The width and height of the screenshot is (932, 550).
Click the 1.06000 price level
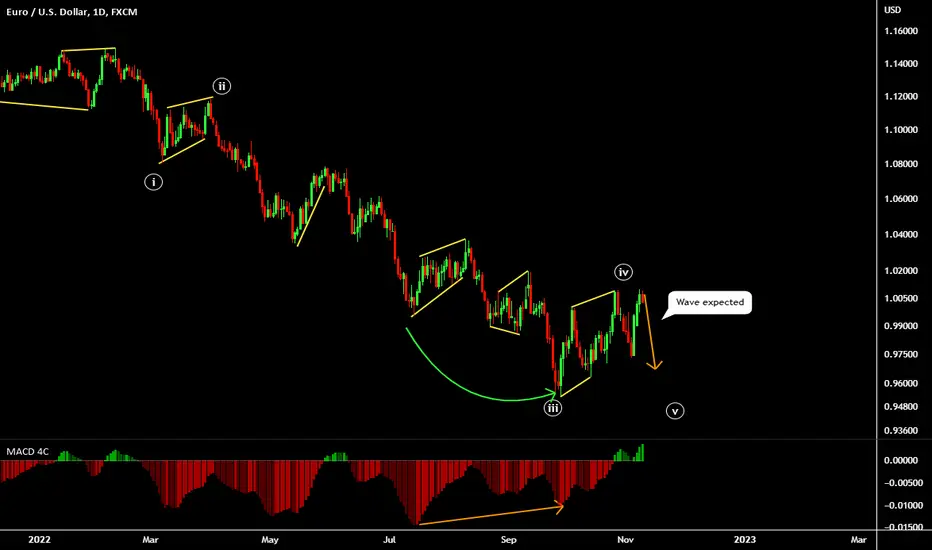coord(900,199)
